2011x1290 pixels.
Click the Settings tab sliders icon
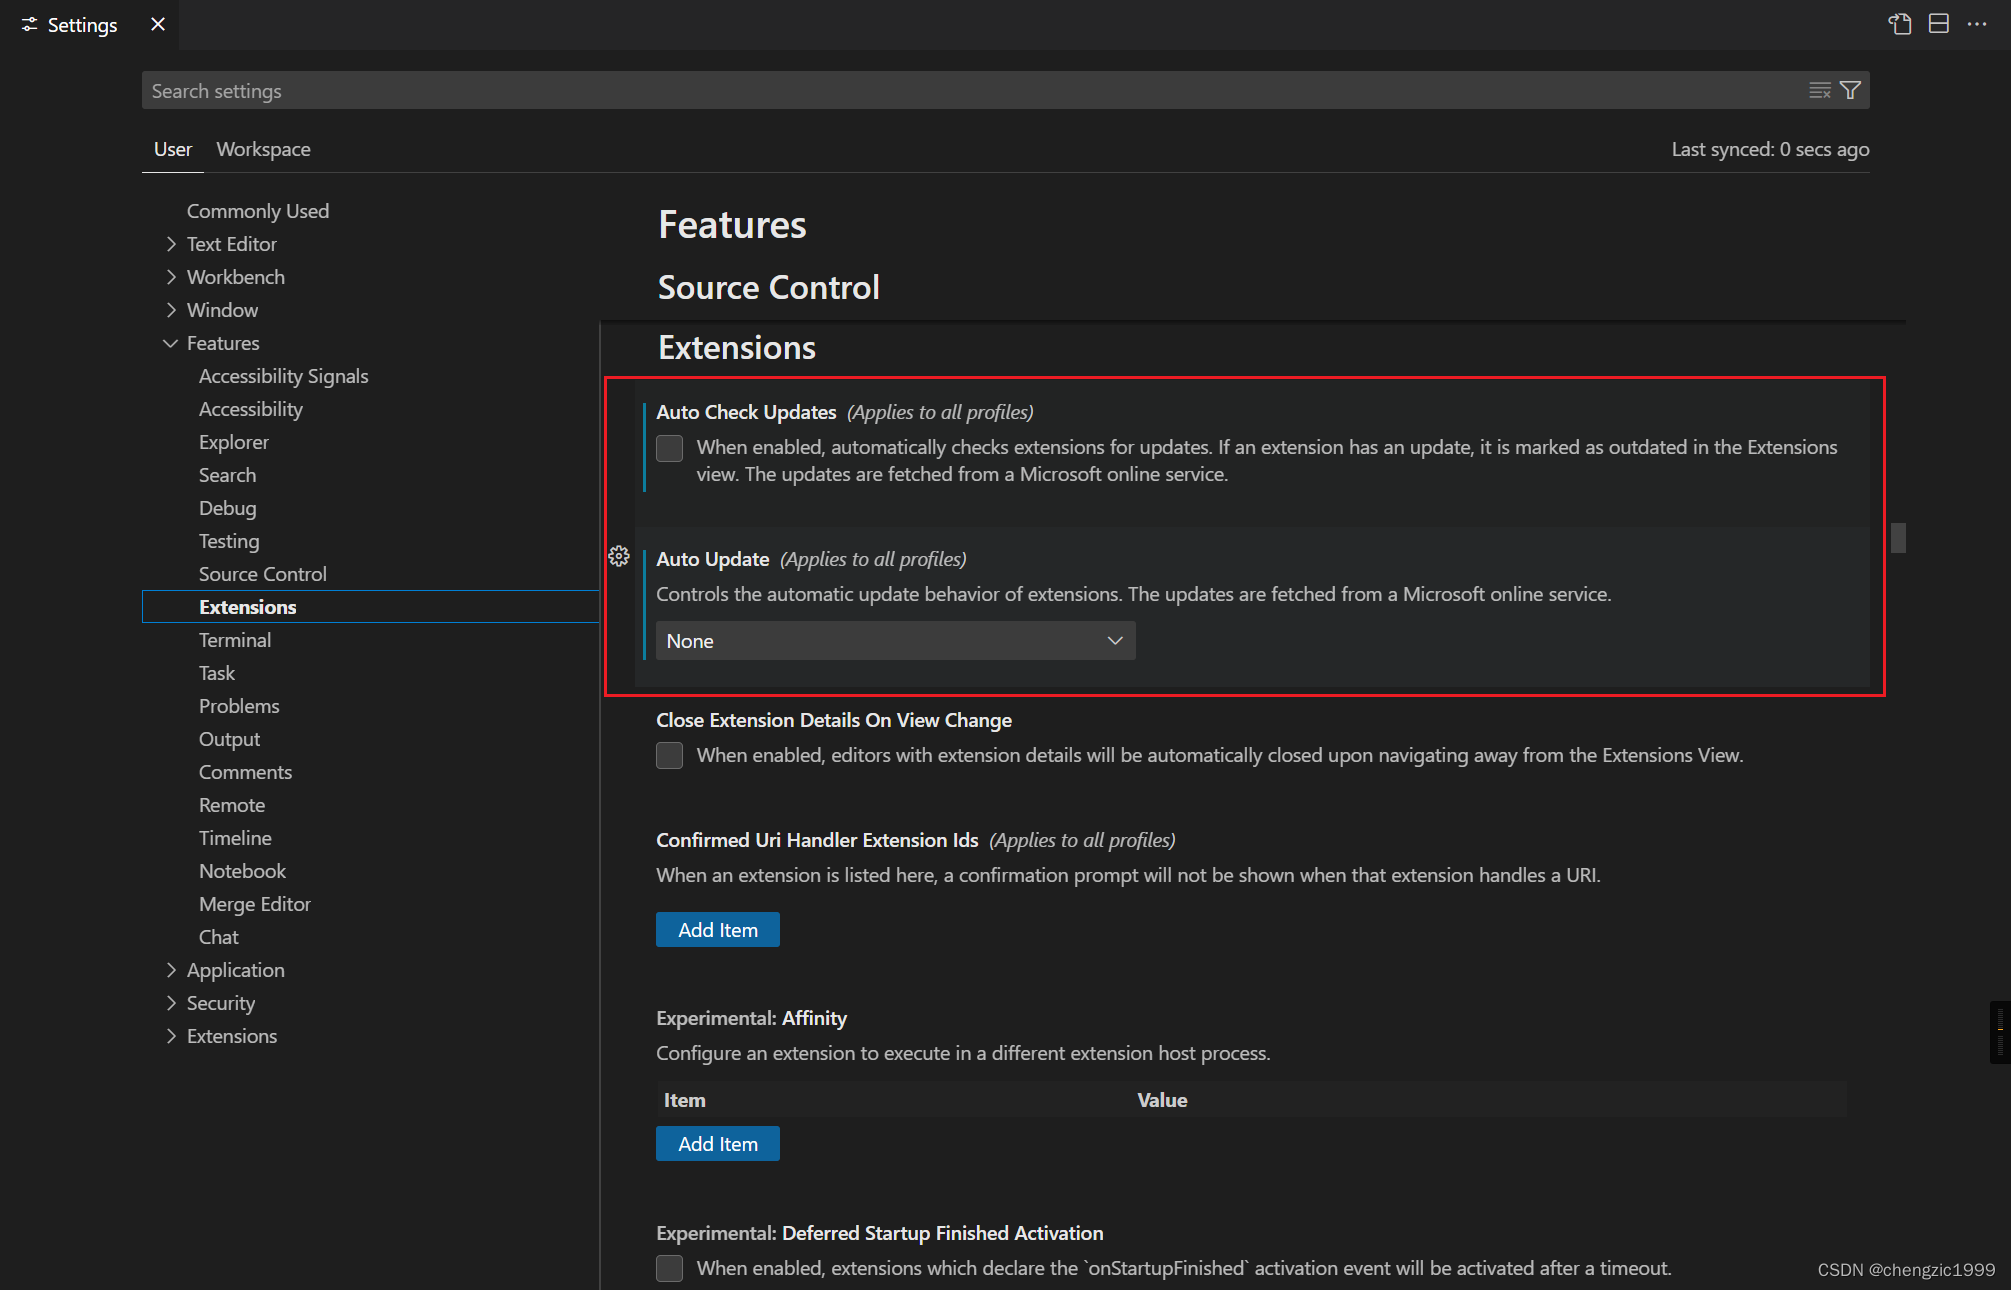point(29,24)
